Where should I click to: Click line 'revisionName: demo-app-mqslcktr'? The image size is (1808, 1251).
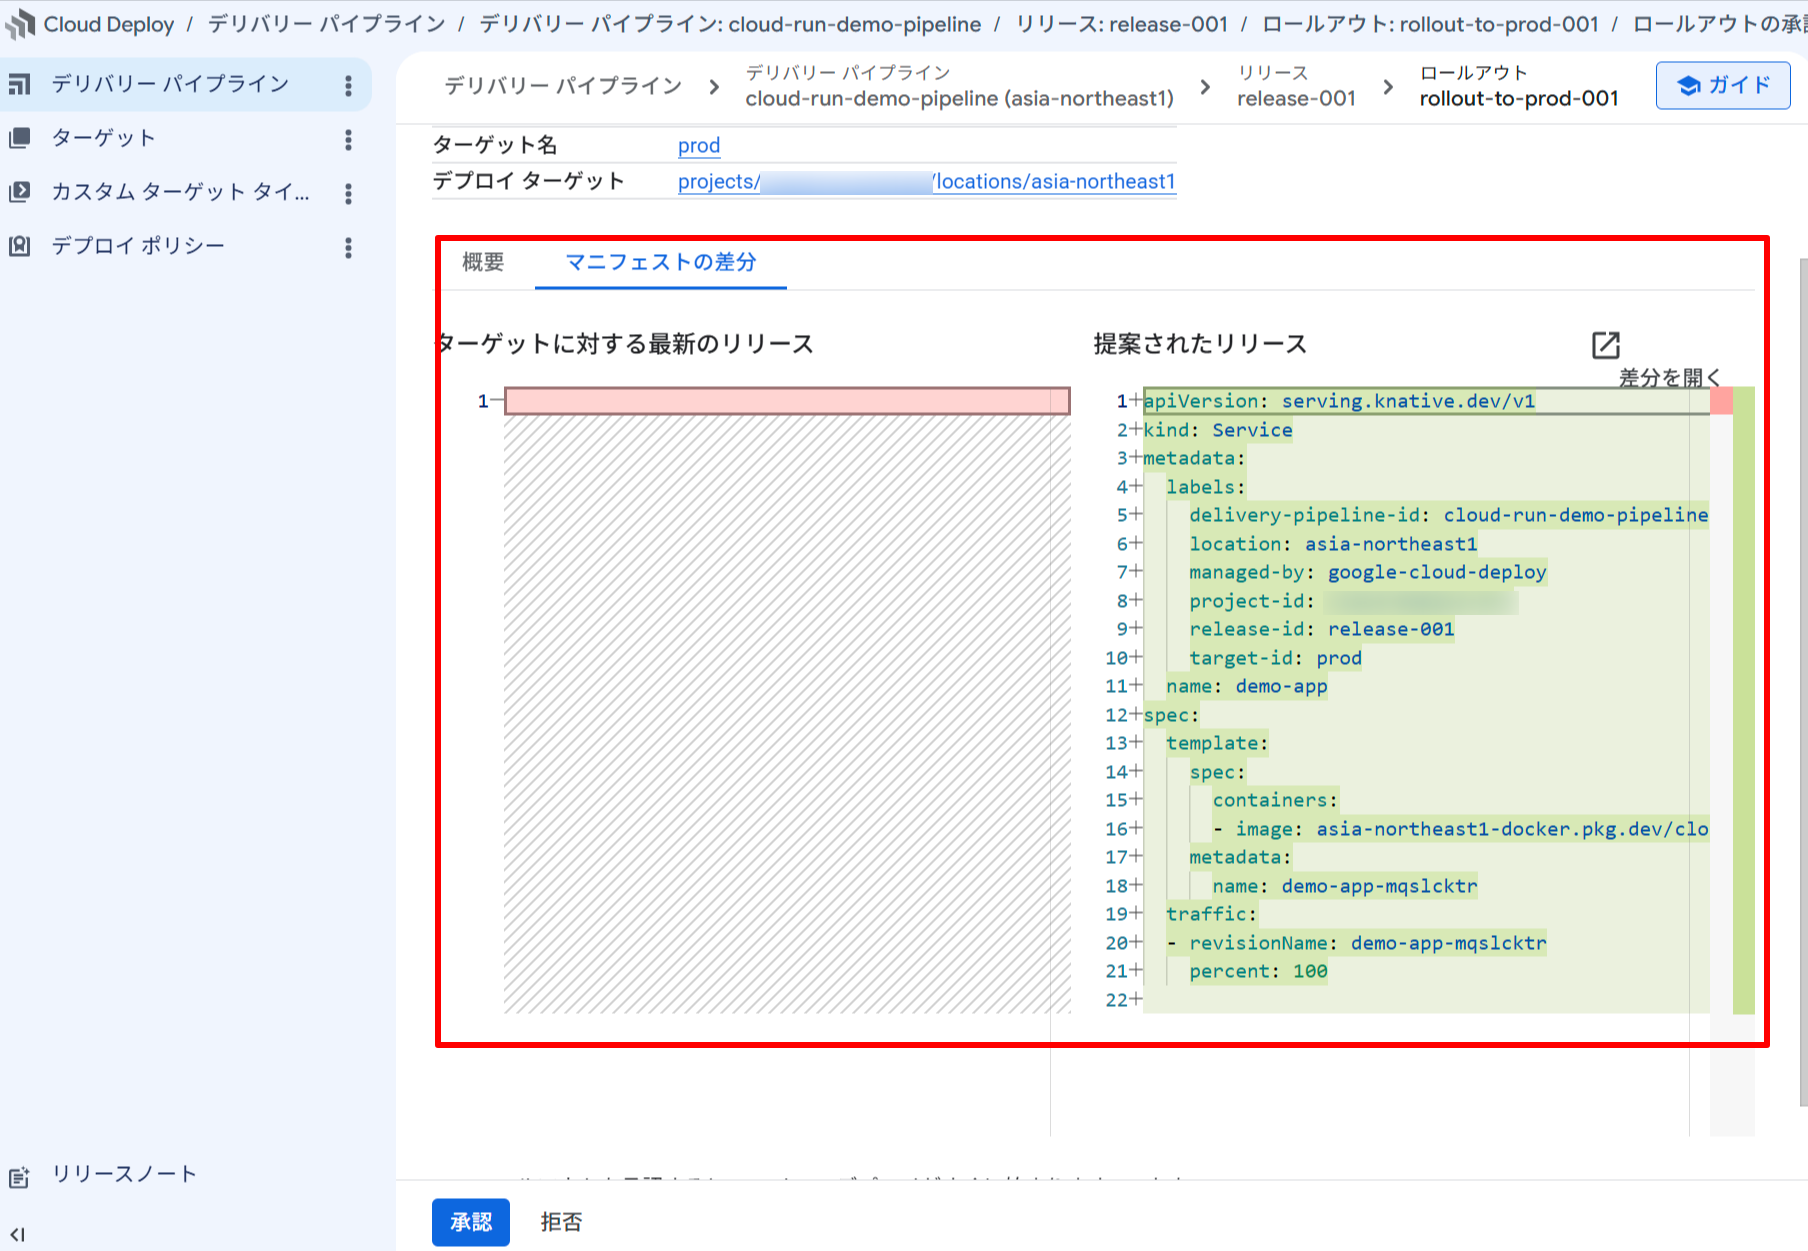[x=1356, y=943]
